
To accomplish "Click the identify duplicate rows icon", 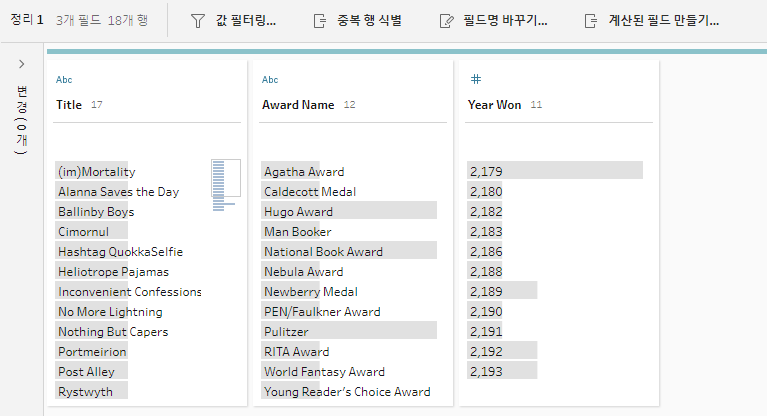I will pyautogui.click(x=319, y=21).
